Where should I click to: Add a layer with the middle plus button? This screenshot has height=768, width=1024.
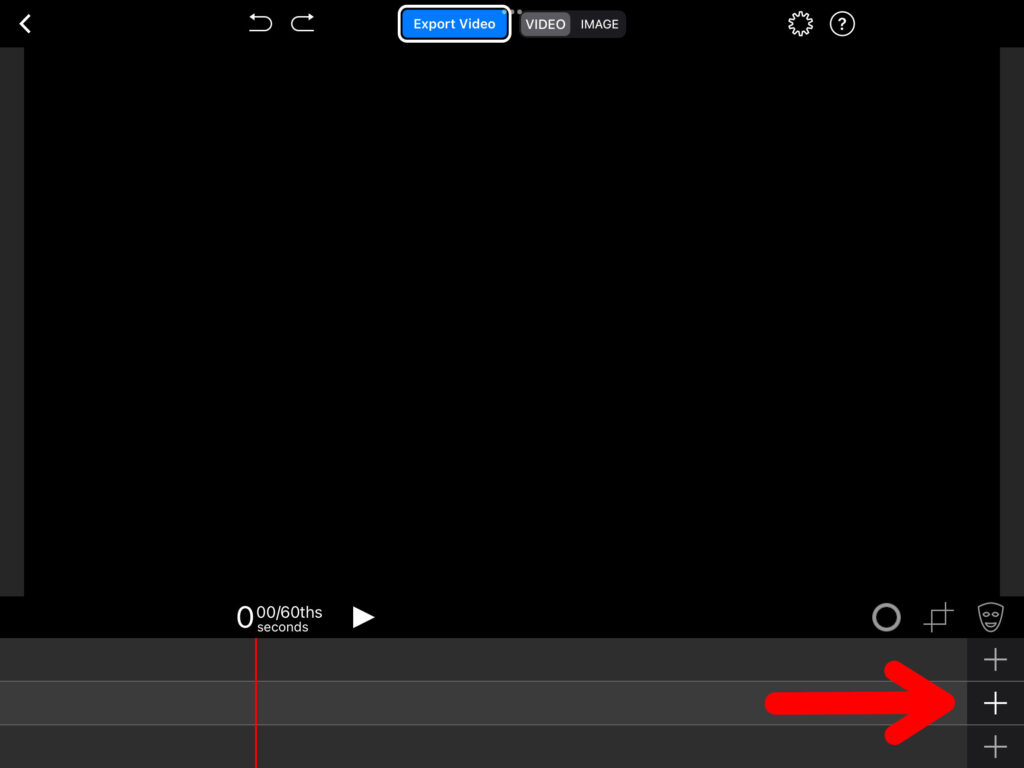tap(995, 704)
